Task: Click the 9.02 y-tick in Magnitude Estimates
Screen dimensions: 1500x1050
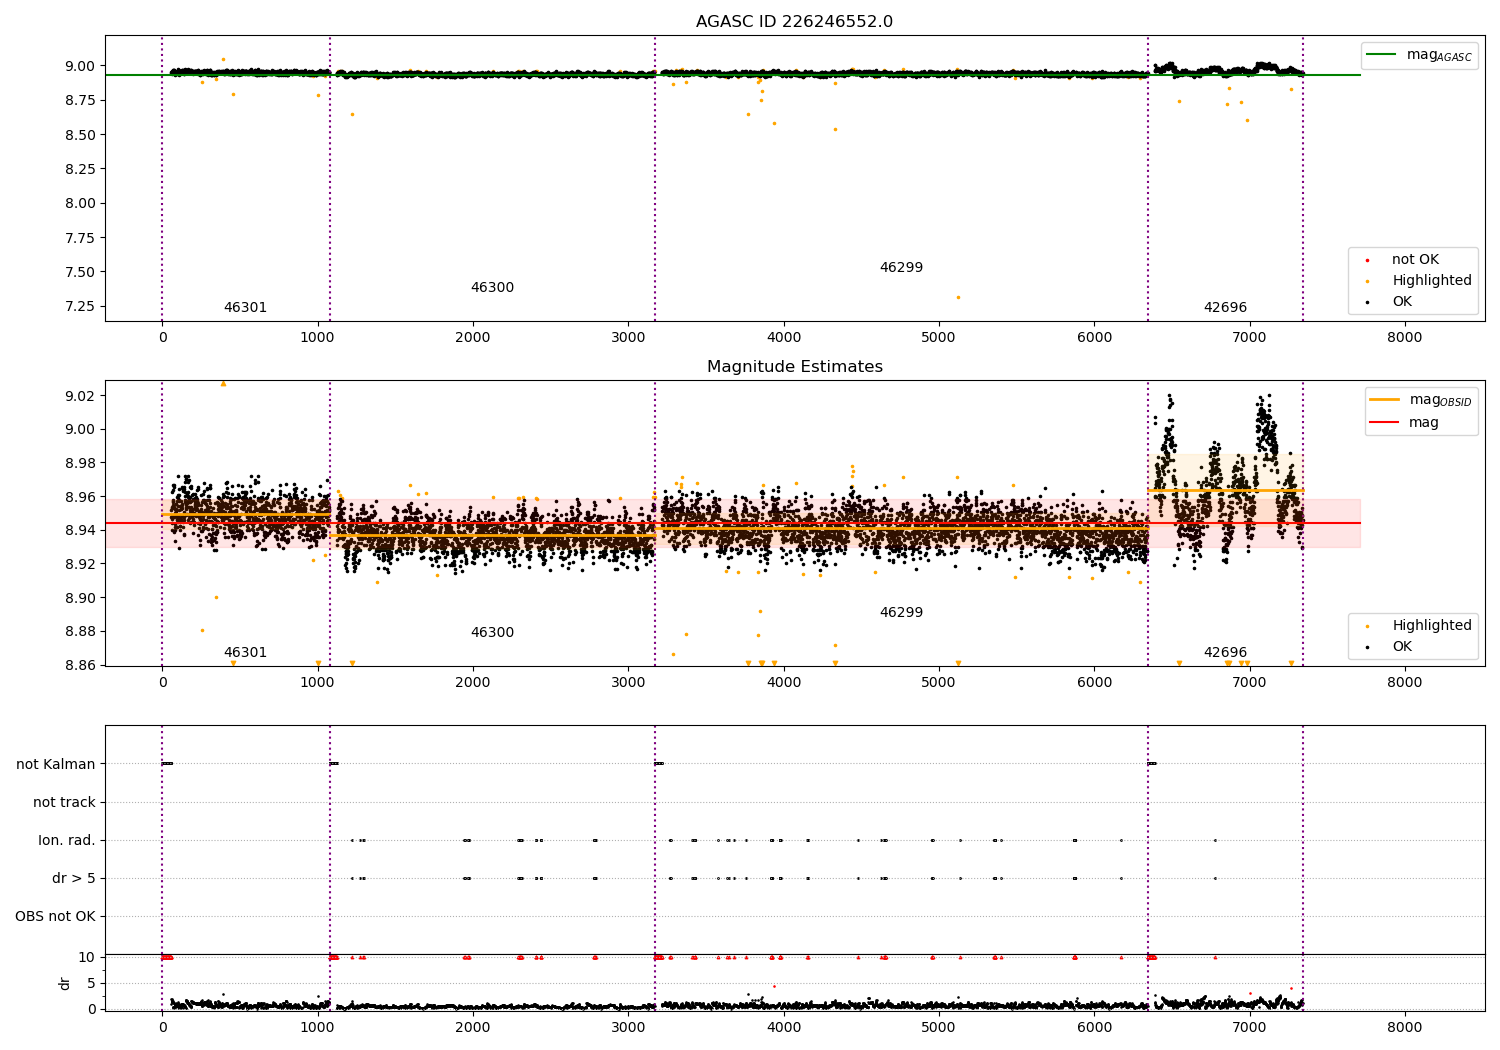Action: click(x=80, y=397)
